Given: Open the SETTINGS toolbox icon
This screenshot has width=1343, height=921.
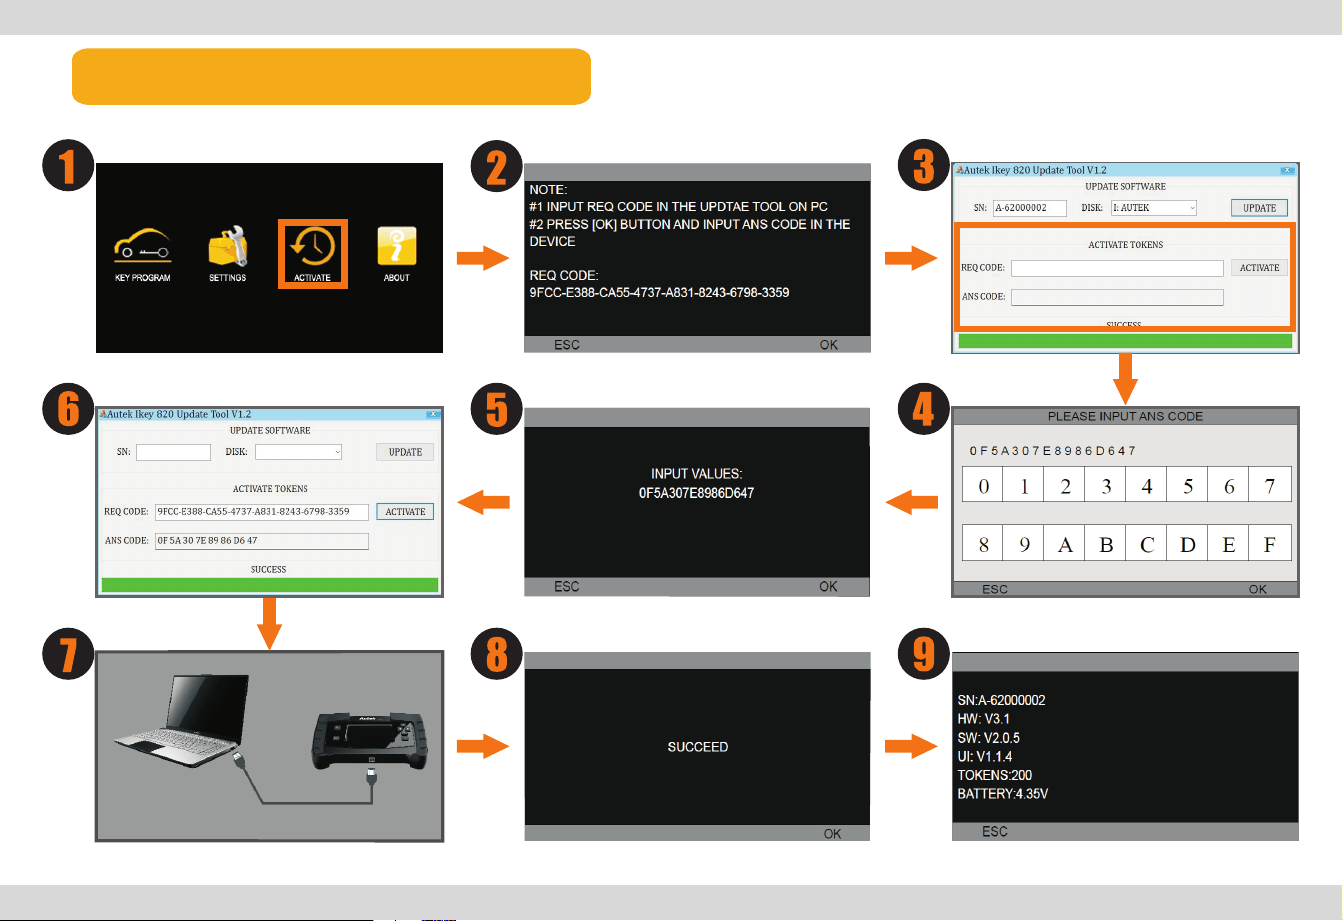Looking at the screenshot, I should [228, 247].
